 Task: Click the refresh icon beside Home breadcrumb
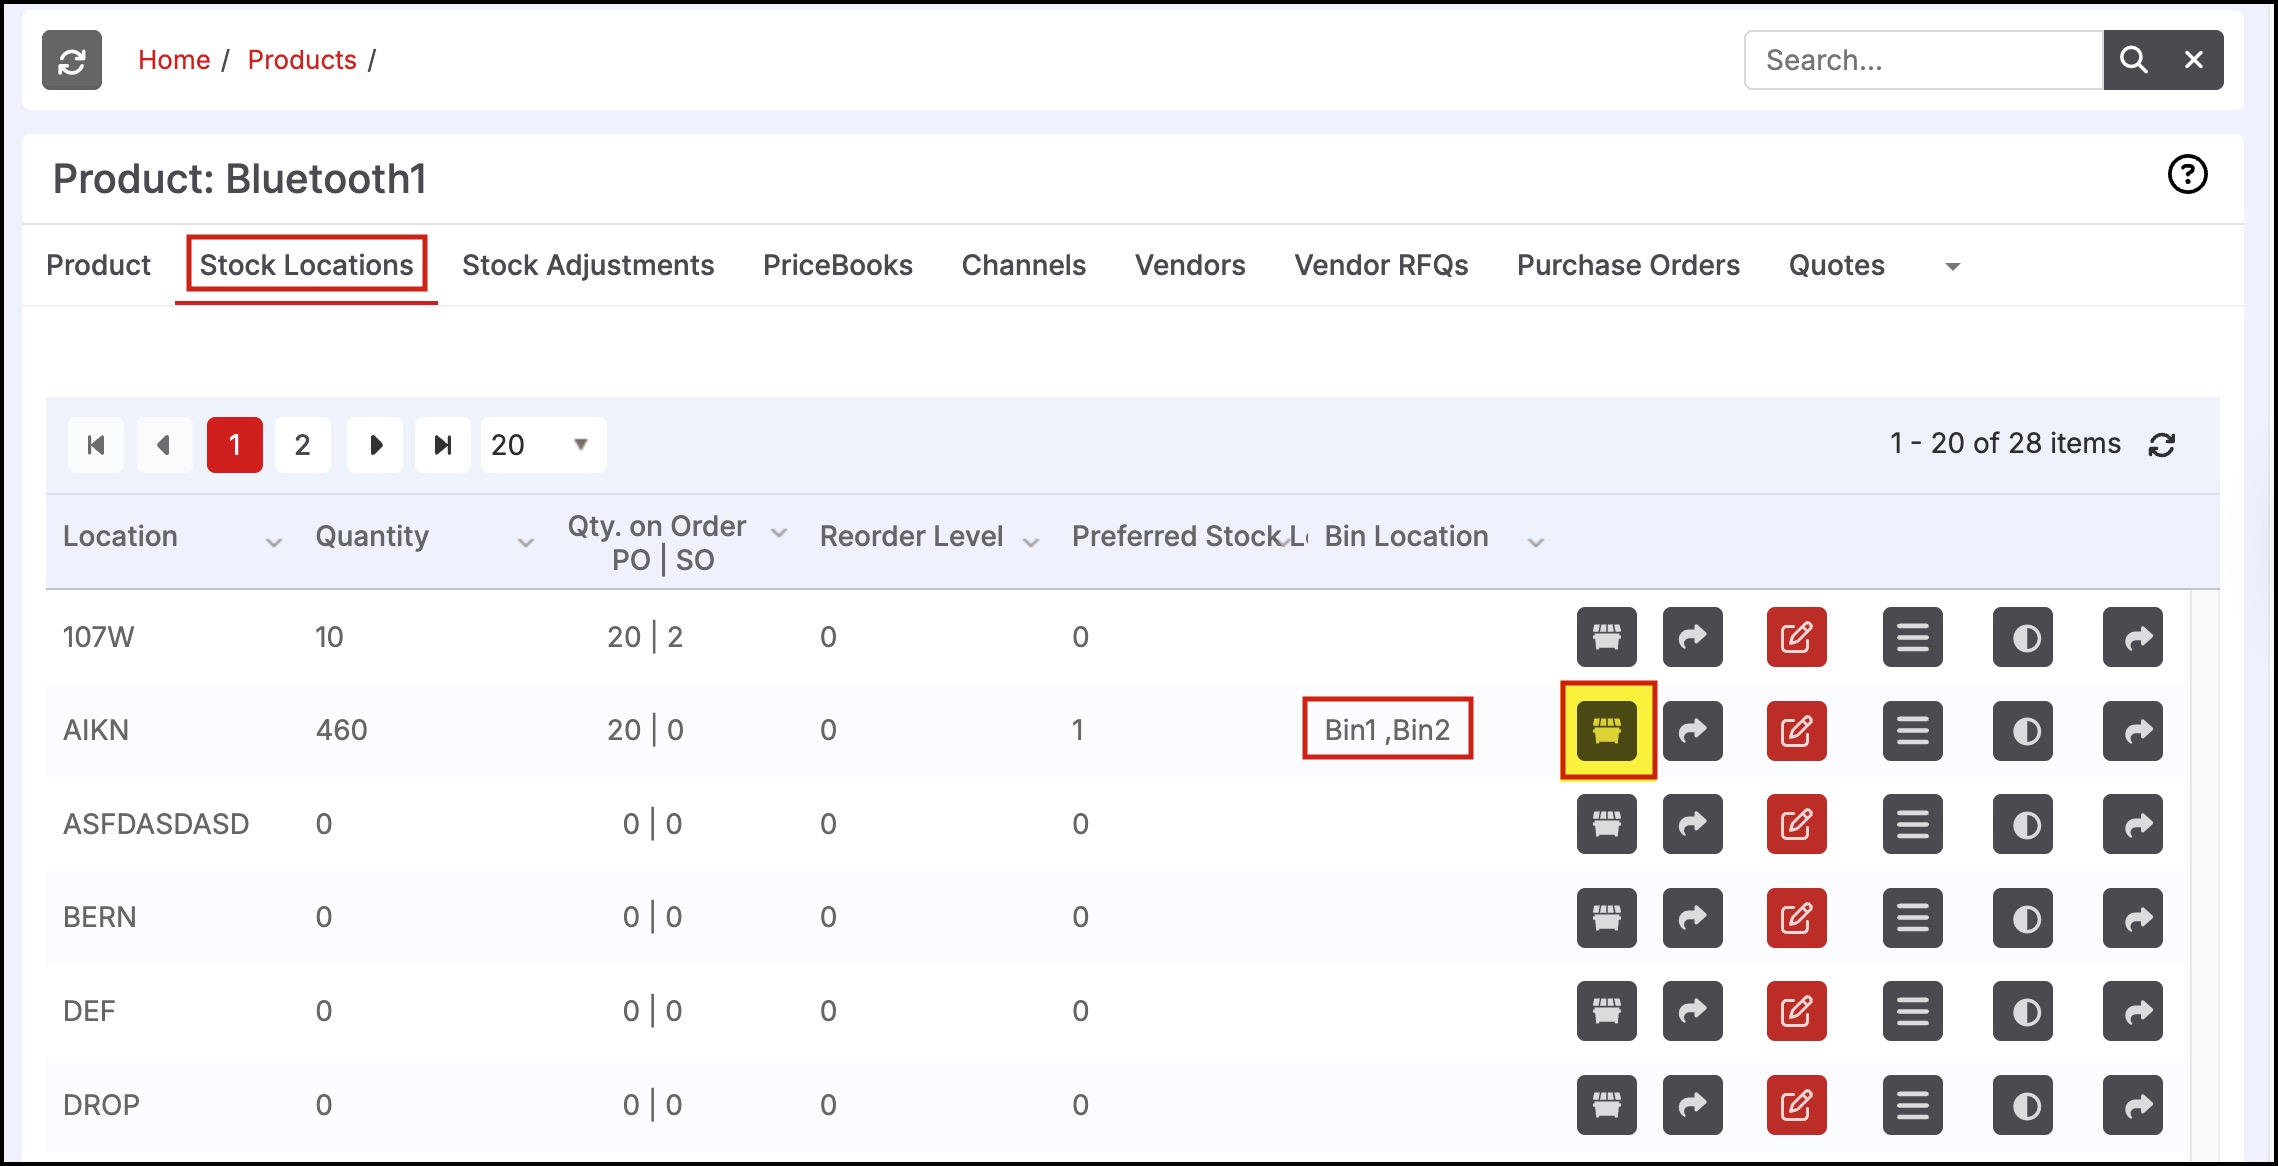[72, 60]
